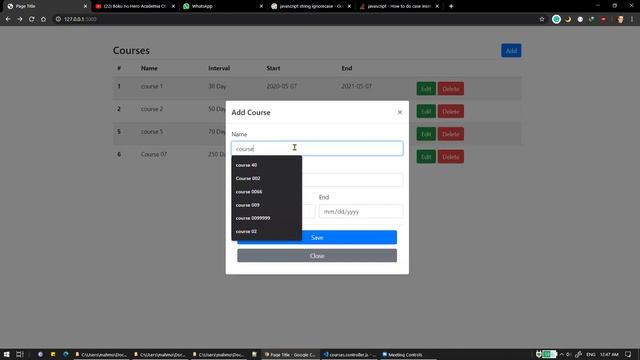Screen dimensions: 640x360
Task: Click the '2021-05-07' end date cell
Action: (x=356, y=86)
